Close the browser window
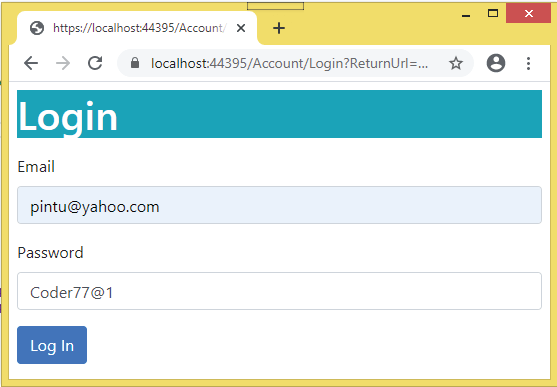 [x=528, y=14]
